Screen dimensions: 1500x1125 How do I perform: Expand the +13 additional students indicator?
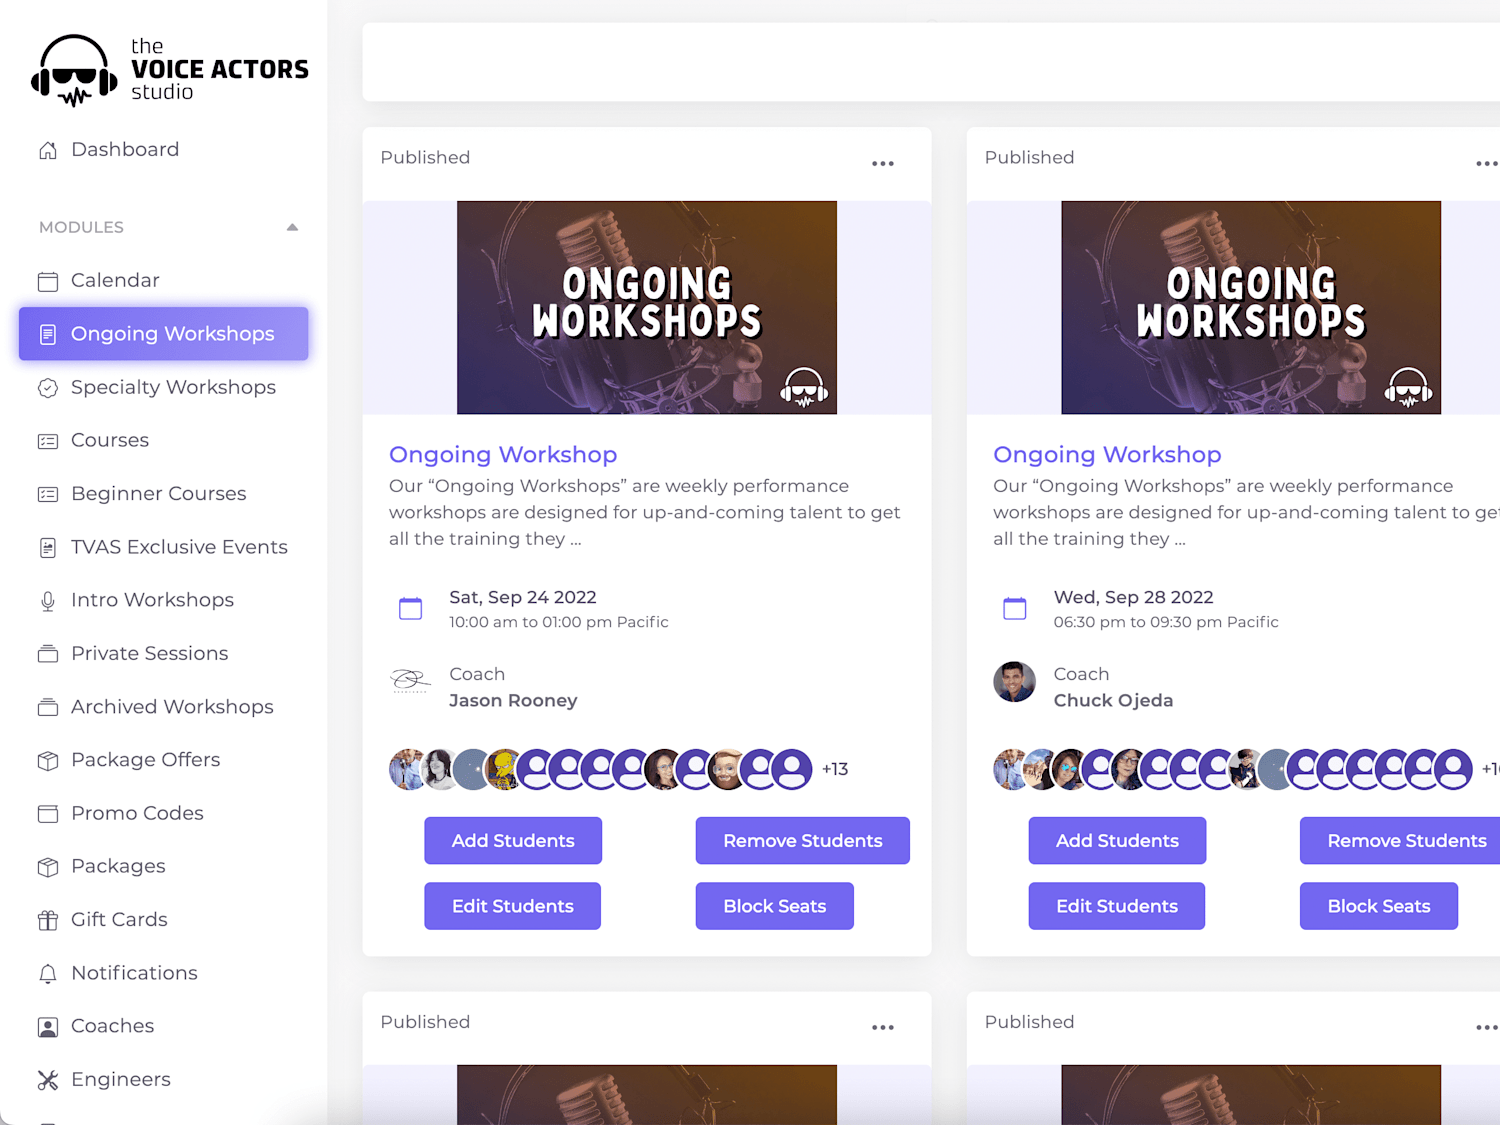835,769
